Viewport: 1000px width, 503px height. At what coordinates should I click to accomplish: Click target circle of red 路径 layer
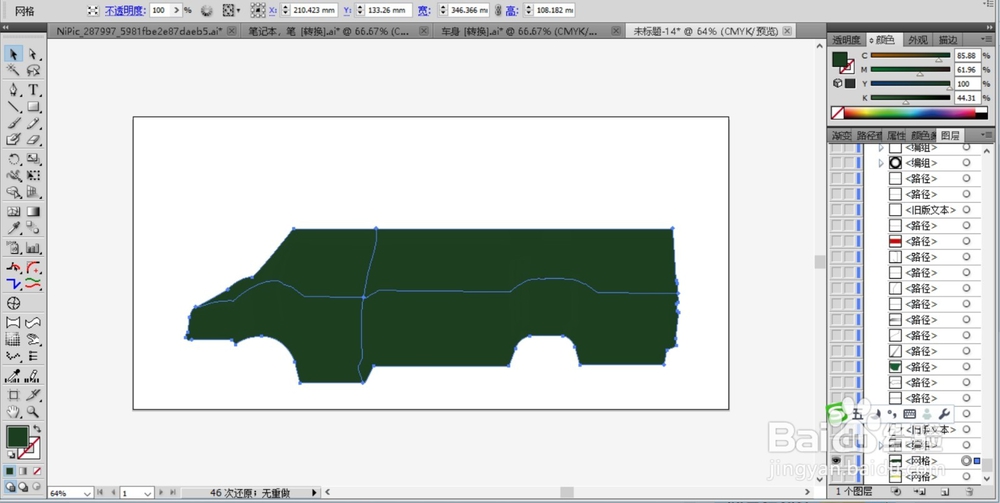tap(966, 241)
